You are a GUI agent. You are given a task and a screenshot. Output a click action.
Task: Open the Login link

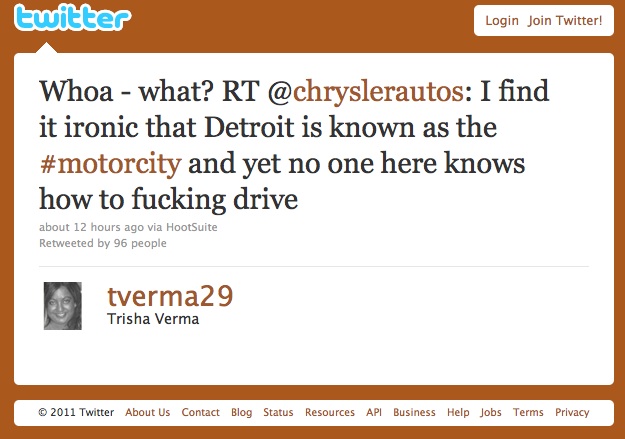[x=502, y=20]
